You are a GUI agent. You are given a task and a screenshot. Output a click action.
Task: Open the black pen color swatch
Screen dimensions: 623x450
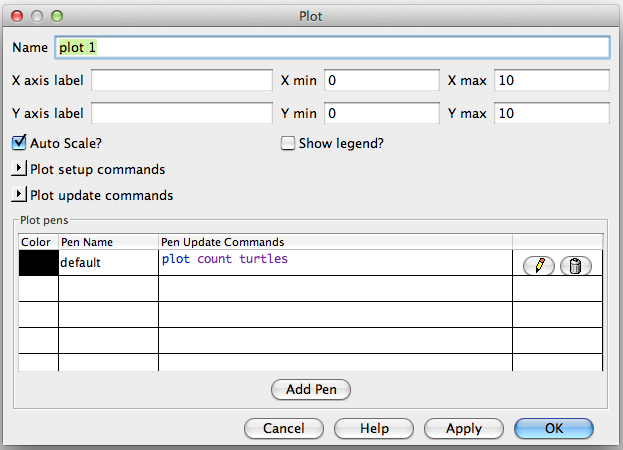tap(39, 263)
